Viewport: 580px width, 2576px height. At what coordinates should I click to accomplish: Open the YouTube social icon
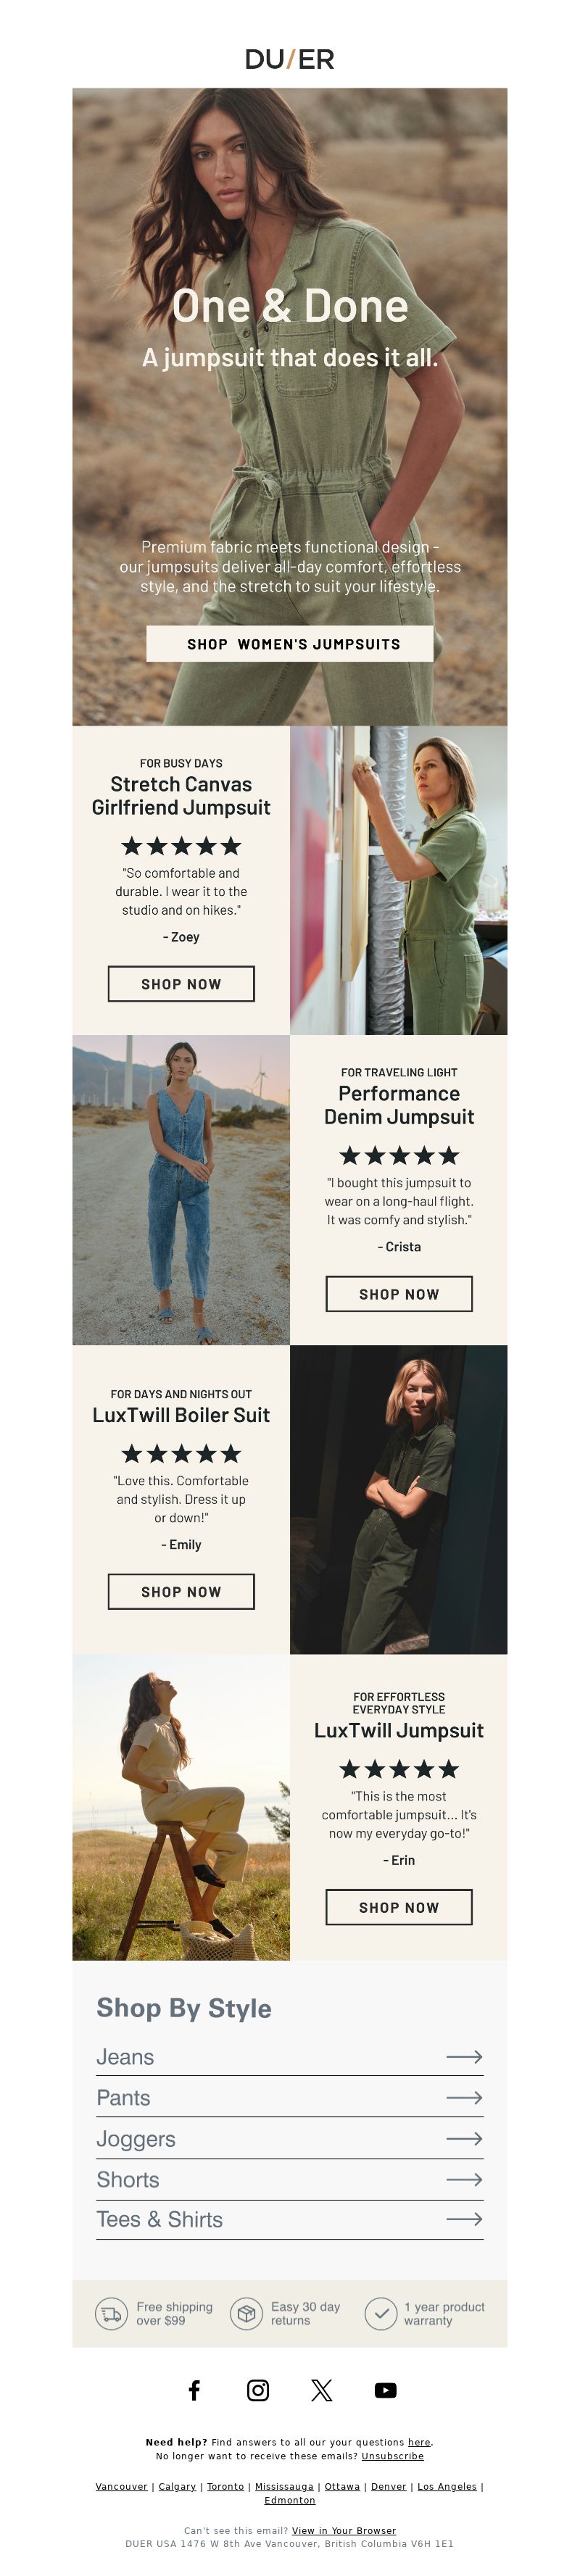[385, 2389]
